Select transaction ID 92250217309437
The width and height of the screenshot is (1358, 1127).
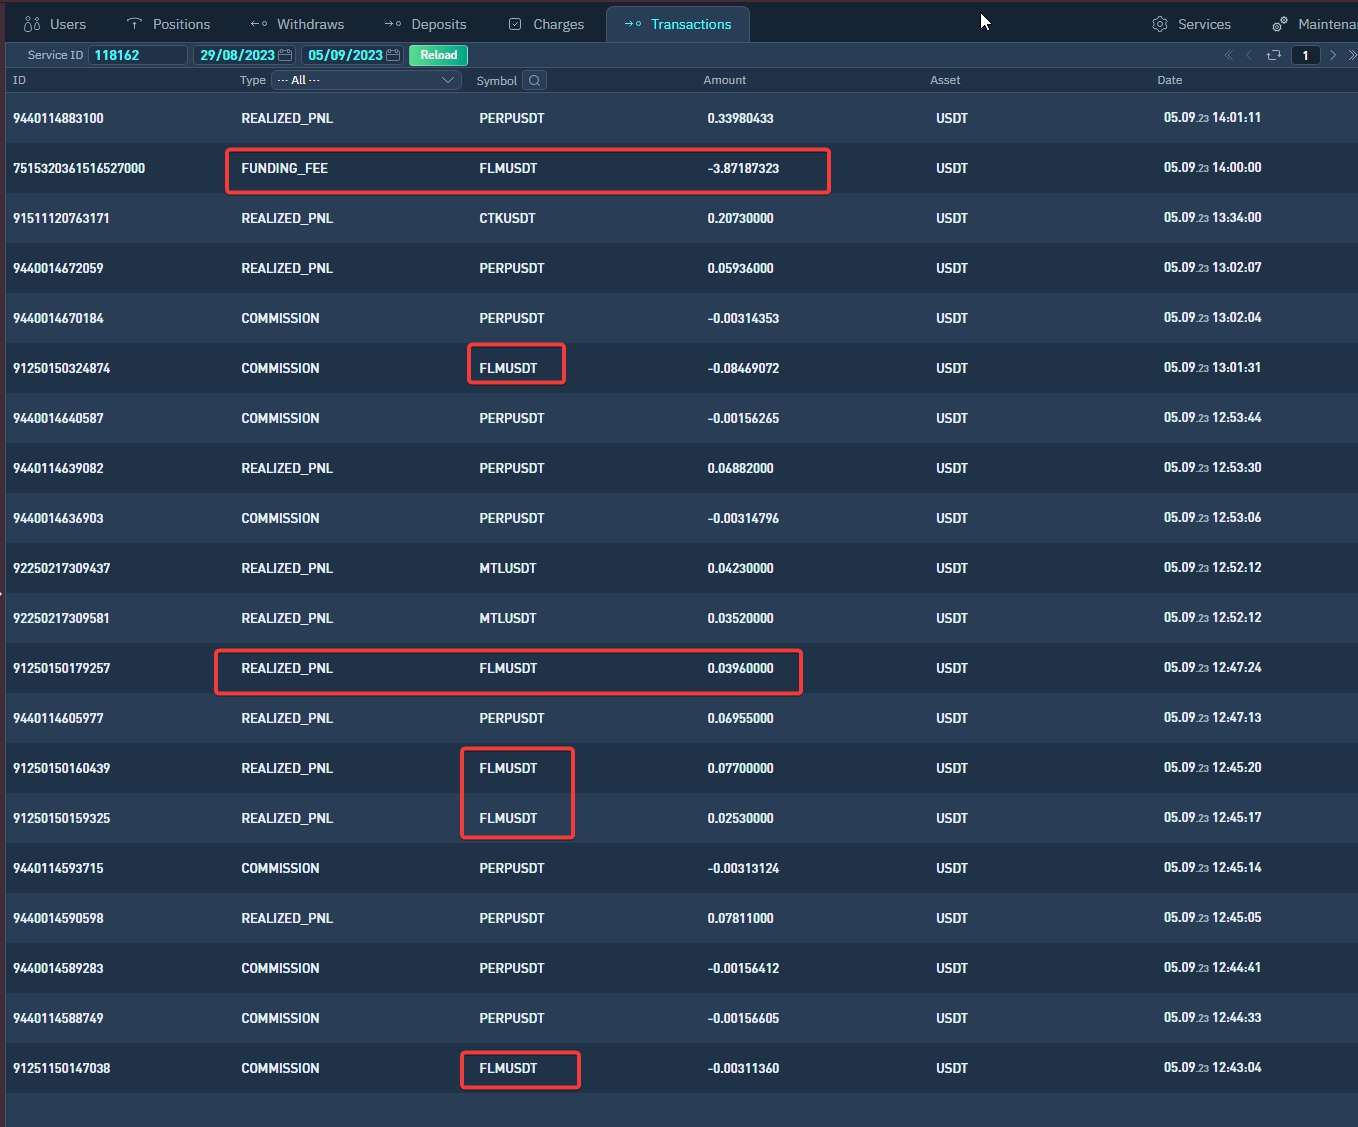click(x=61, y=568)
